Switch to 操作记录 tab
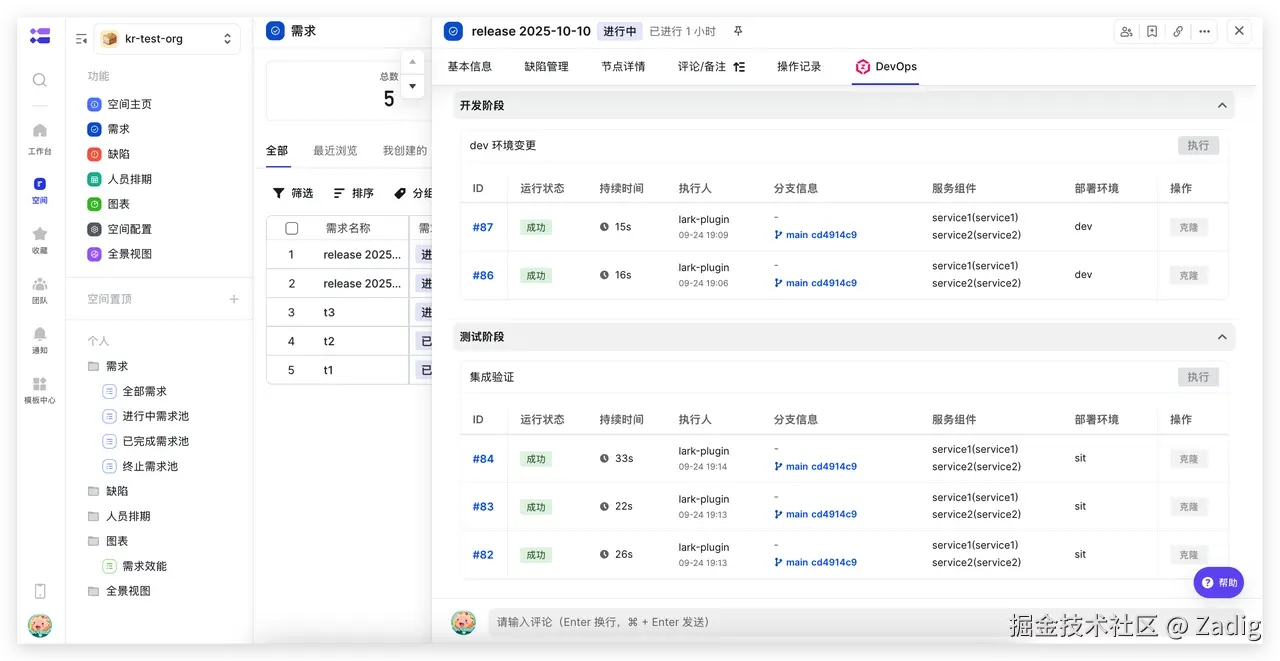Screen dimensions: 1280x661 [x=799, y=67]
